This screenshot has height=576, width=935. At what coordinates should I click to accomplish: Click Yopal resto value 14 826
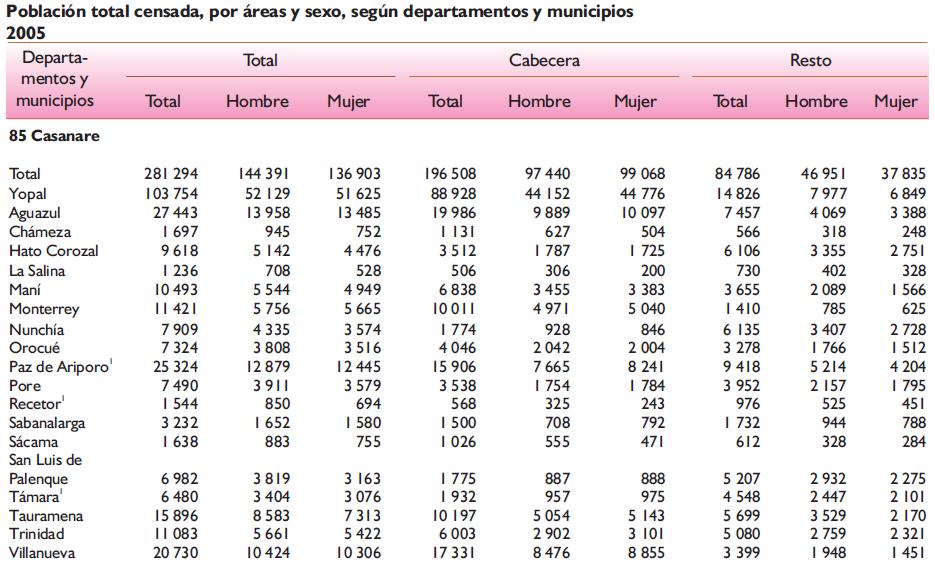point(738,194)
